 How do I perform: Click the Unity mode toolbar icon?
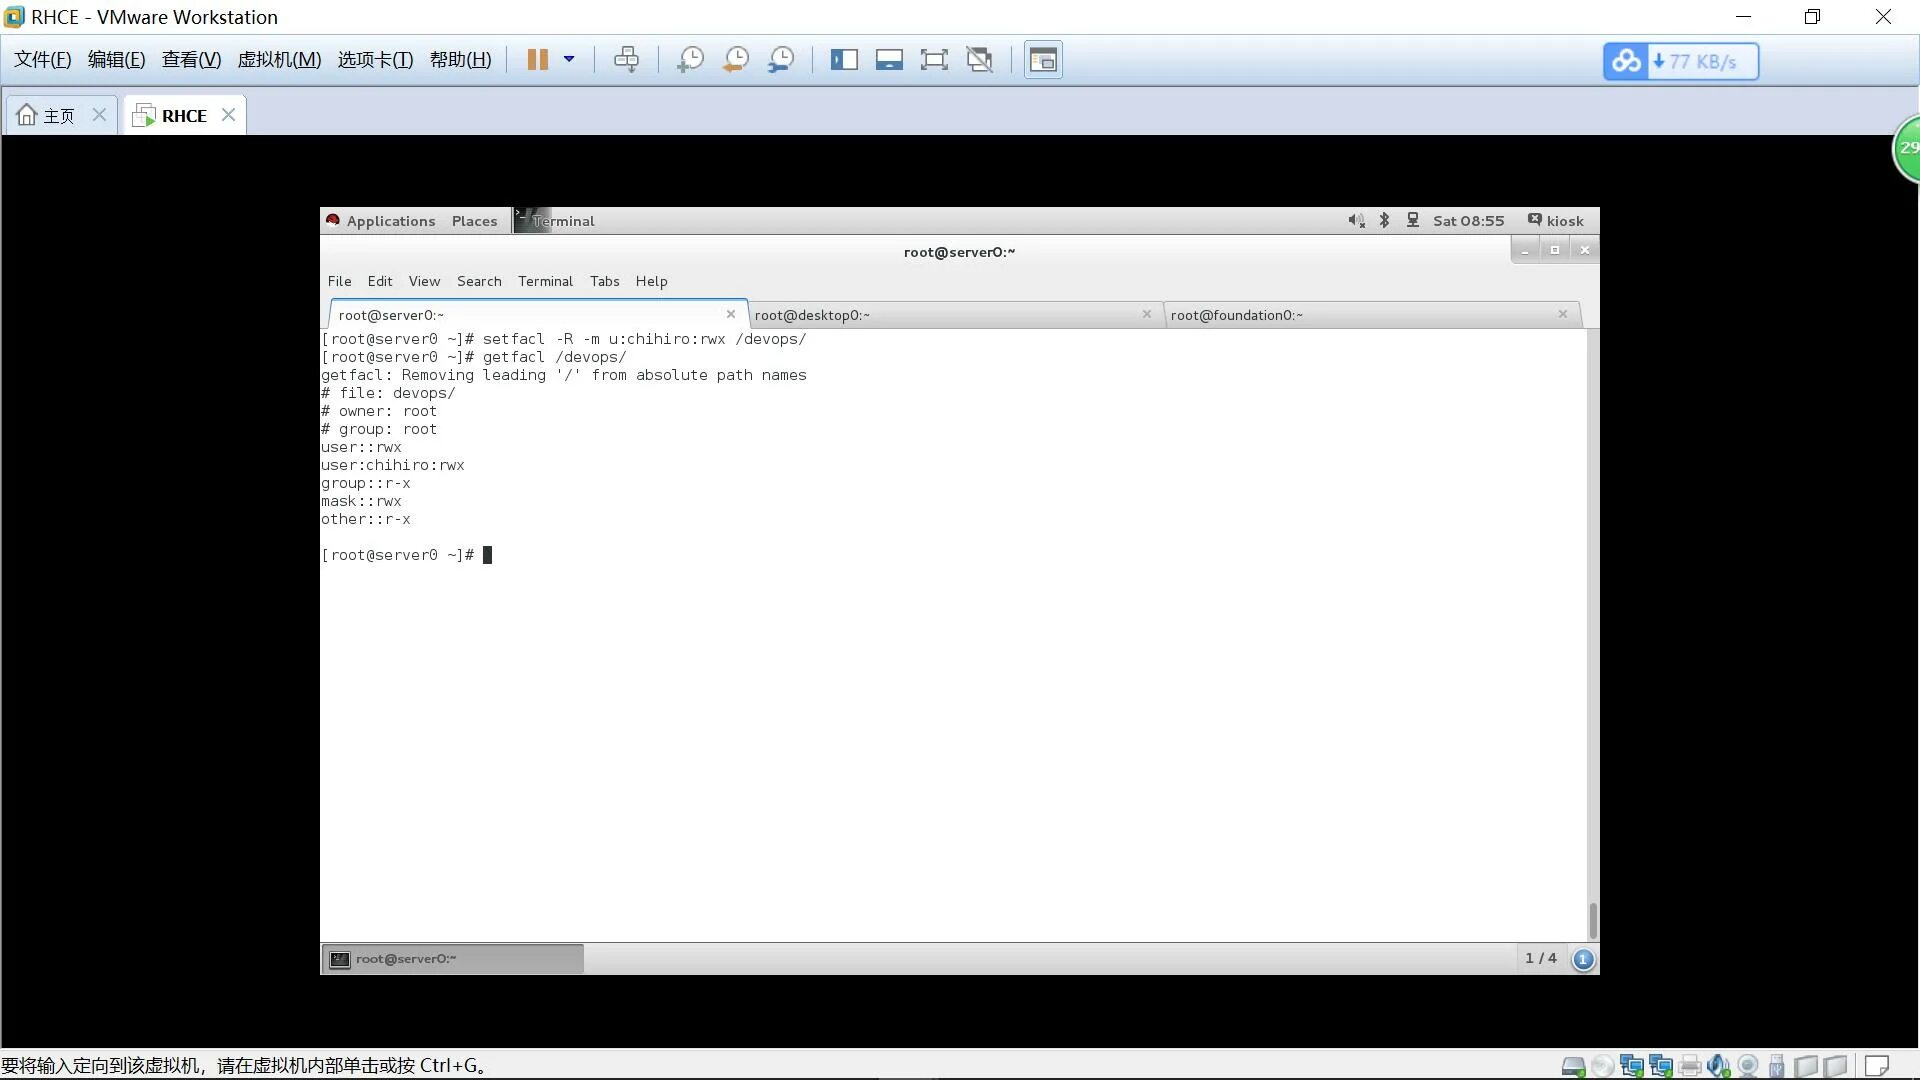coord(980,60)
